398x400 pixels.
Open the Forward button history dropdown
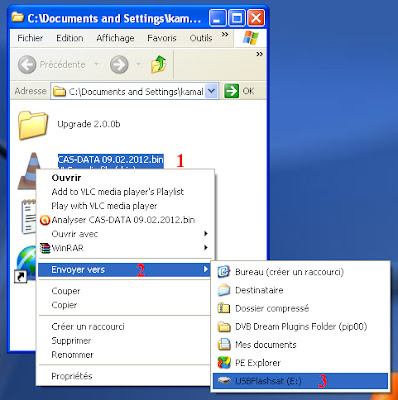[x=138, y=64]
